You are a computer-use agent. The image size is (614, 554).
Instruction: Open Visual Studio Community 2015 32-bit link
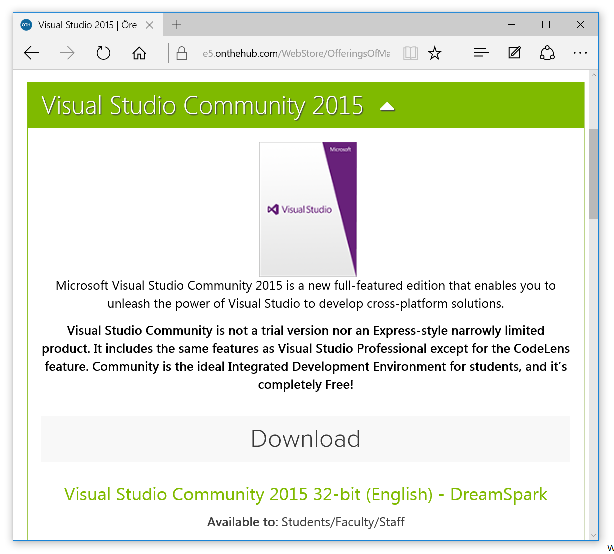click(x=305, y=494)
